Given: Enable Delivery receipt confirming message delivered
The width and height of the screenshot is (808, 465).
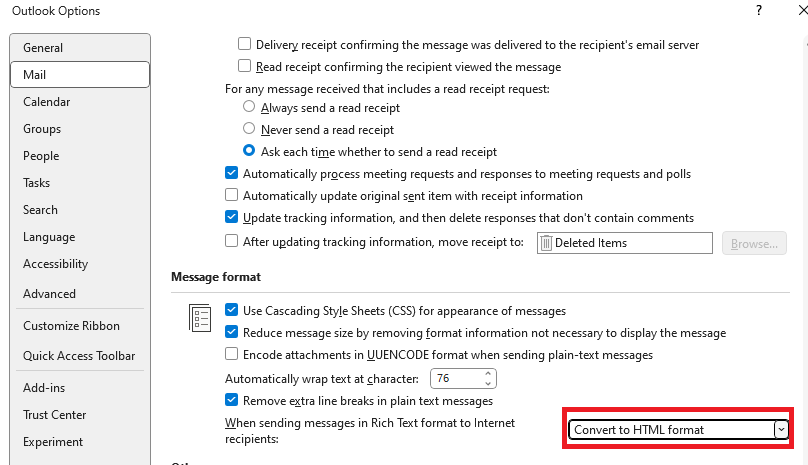Looking at the screenshot, I should 244,44.
